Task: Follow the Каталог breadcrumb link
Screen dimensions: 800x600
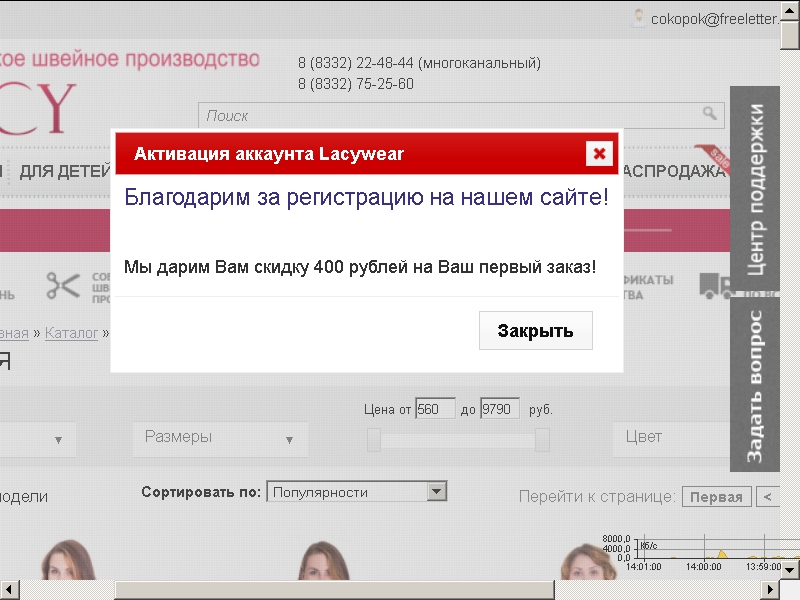Action: pyautogui.click(x=71, y=333)
